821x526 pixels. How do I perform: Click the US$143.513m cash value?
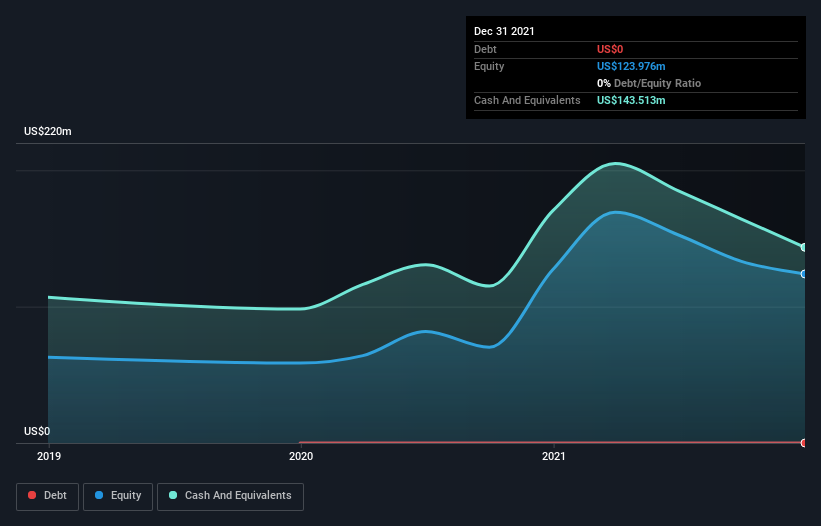pyautogui.click(x=631, y=100)
